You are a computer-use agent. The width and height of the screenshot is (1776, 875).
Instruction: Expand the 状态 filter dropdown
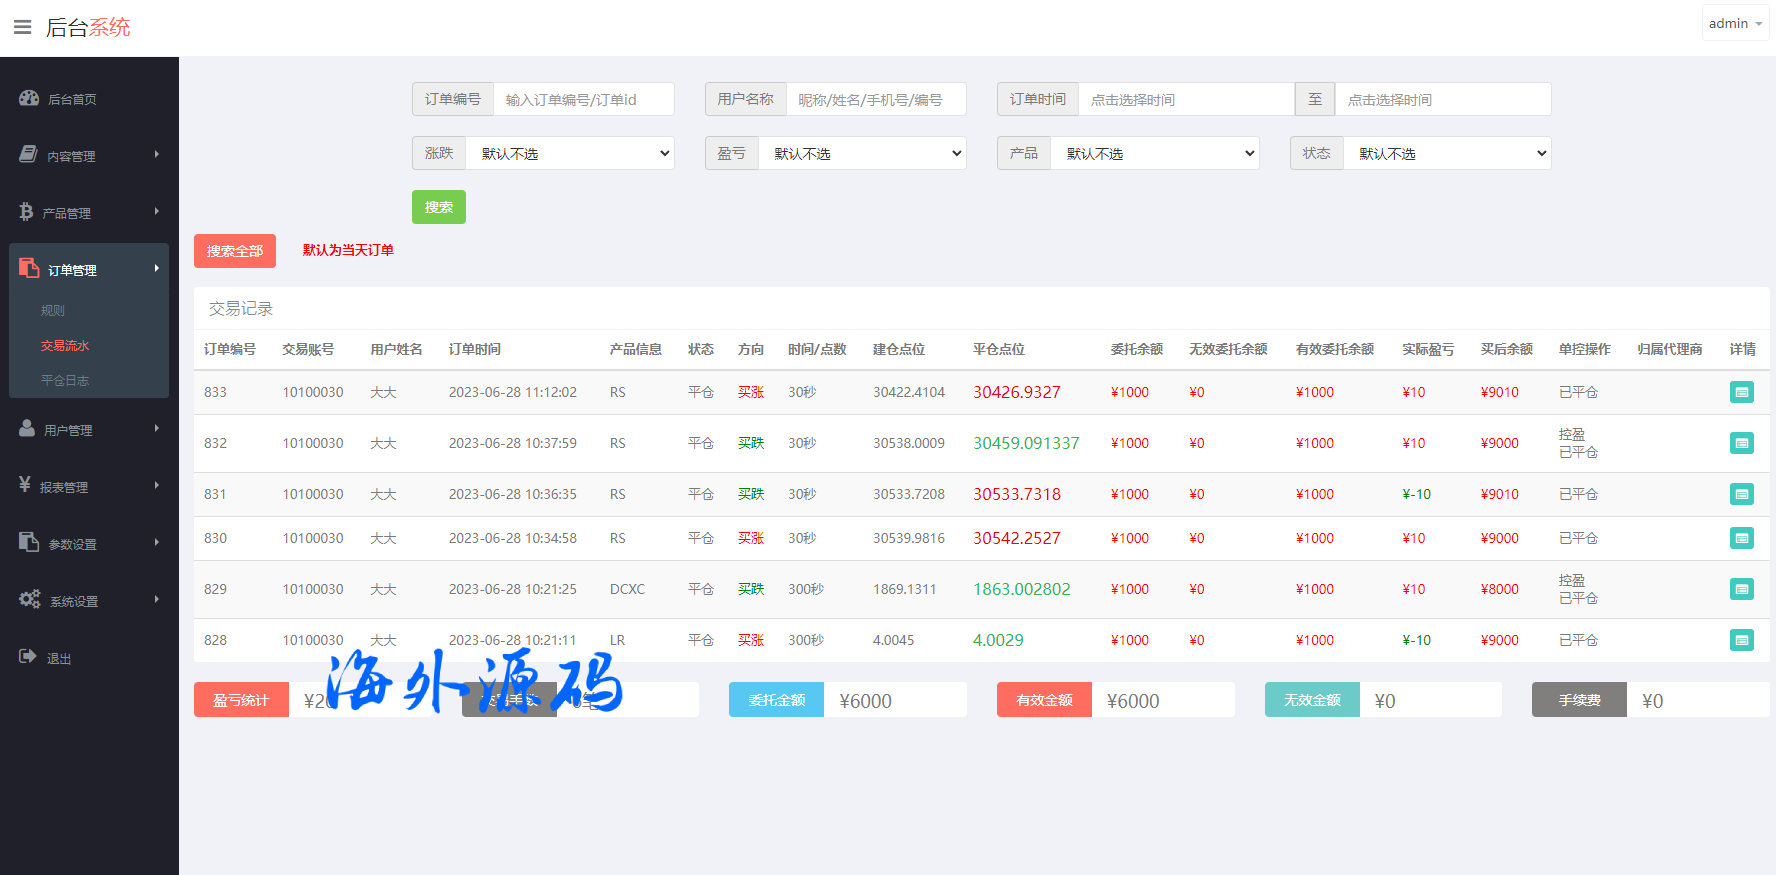point(1447,153)
